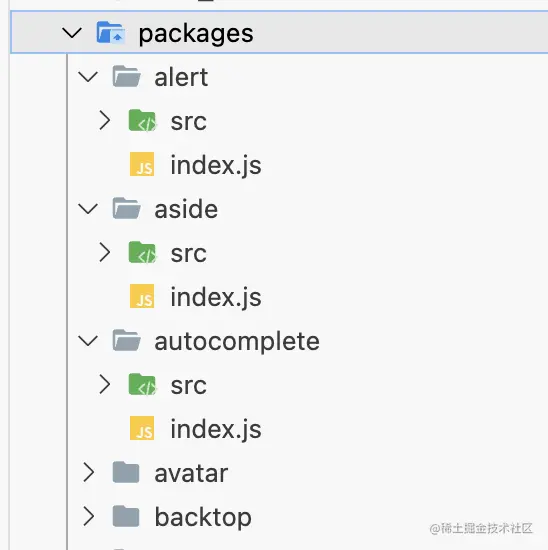
Task: Collapse the packages folder chevron
Action: click(72, 33)
